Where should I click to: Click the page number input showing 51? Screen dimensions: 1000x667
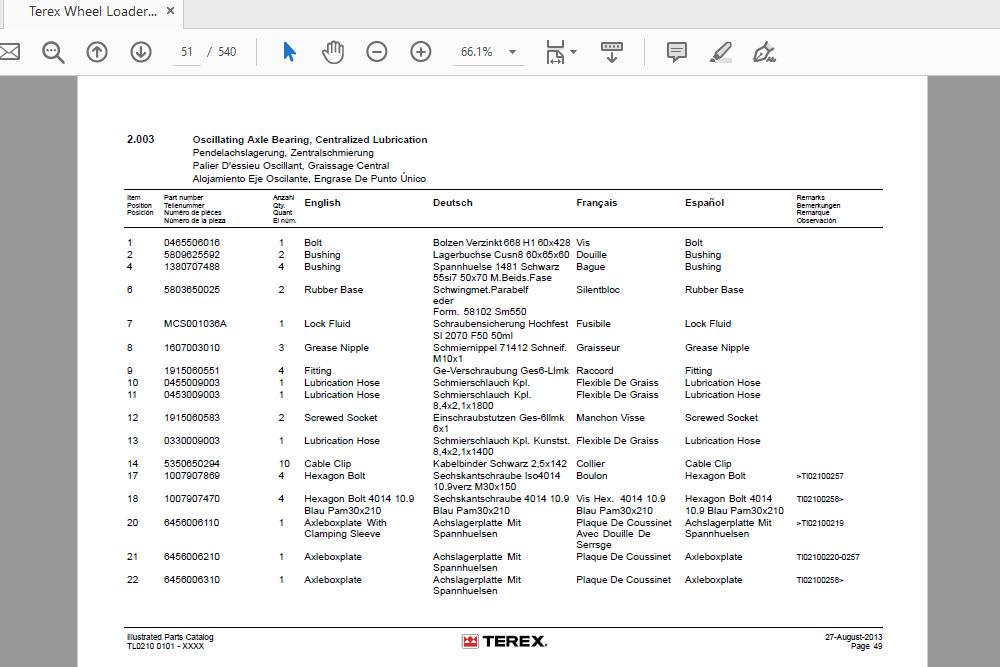click(x=186, y=51)
